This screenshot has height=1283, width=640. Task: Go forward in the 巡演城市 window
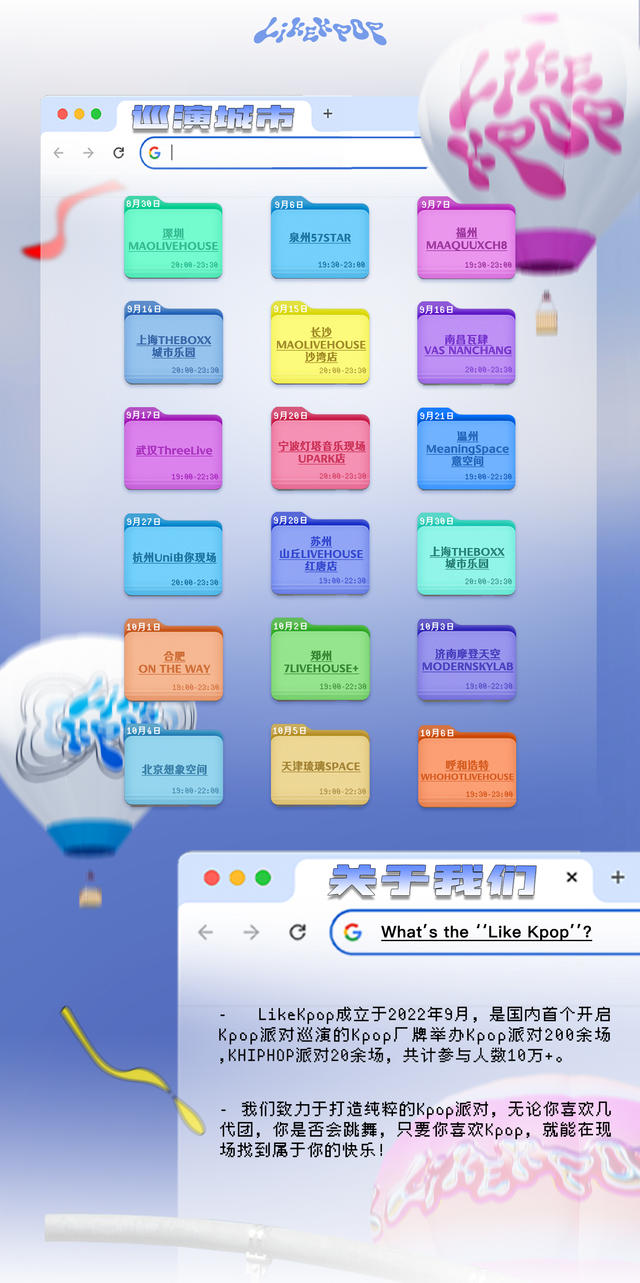88,153
